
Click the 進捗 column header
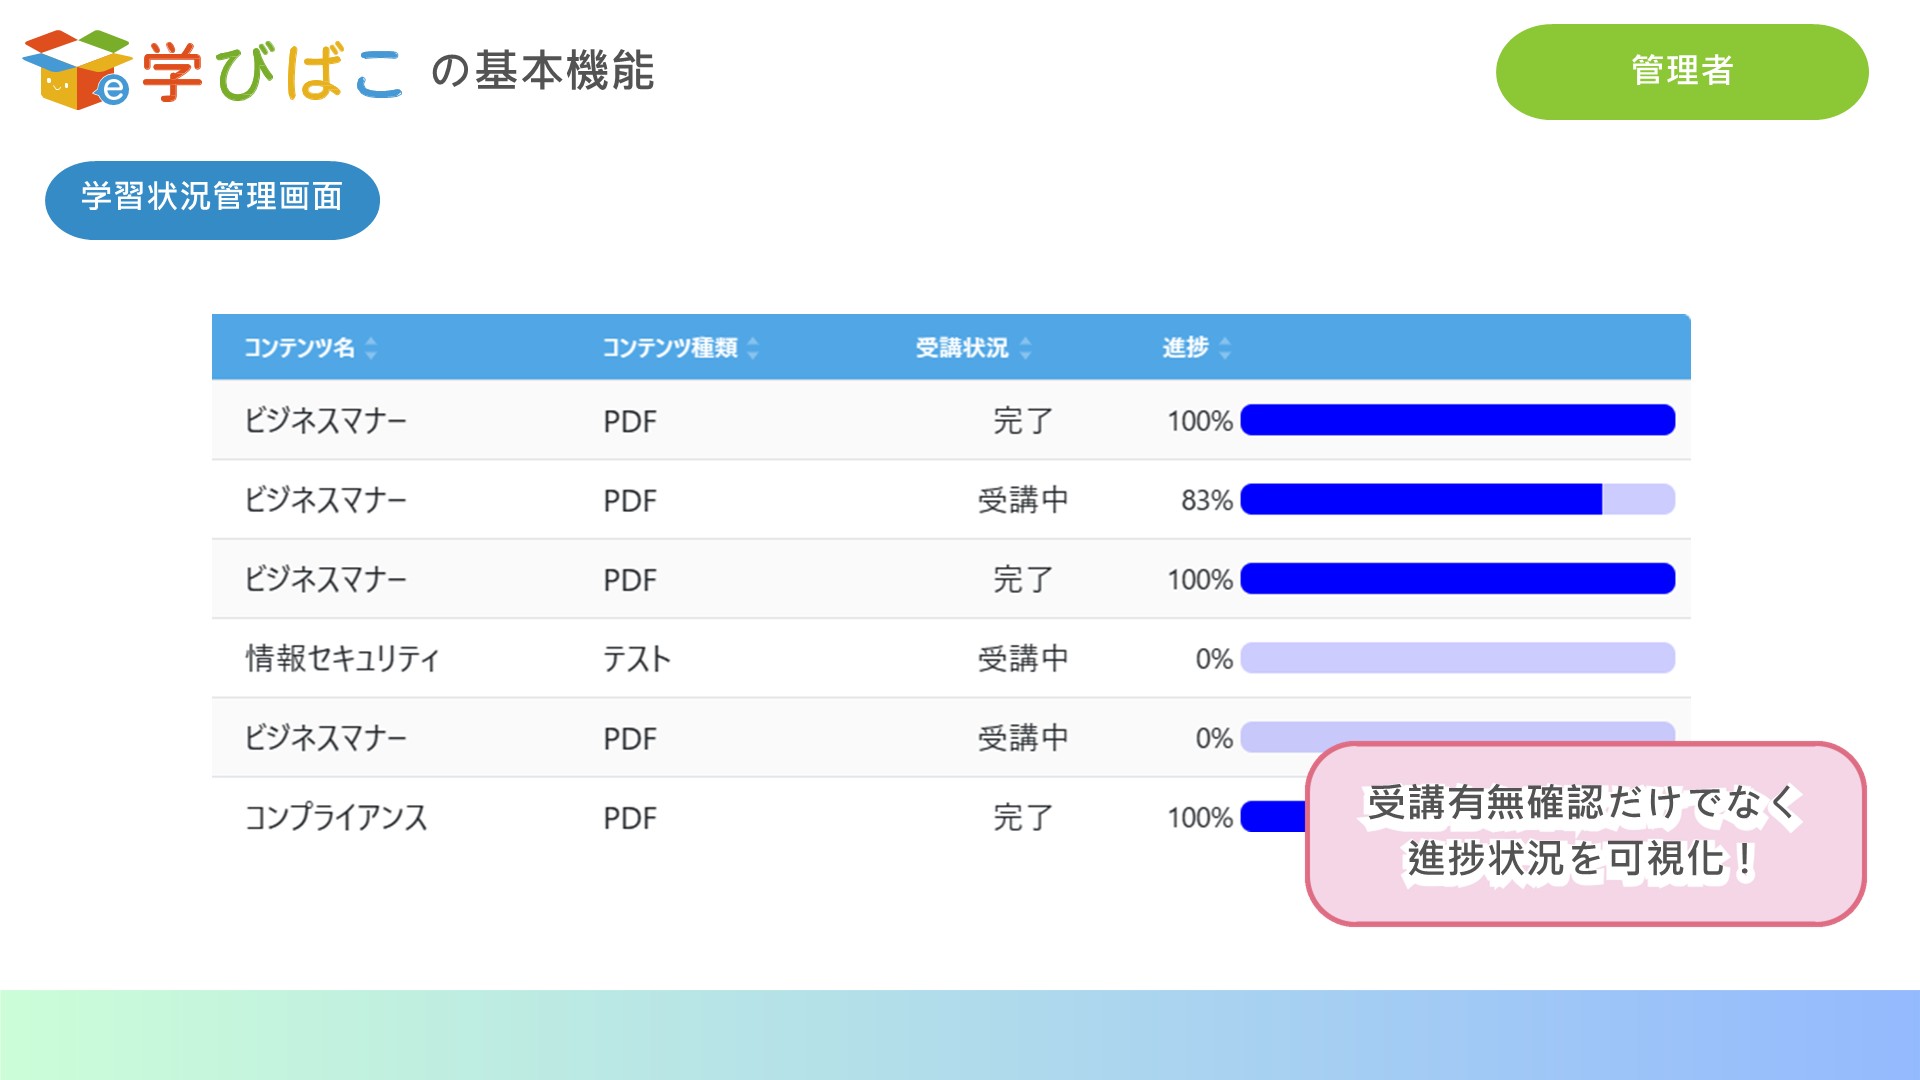1184,348
